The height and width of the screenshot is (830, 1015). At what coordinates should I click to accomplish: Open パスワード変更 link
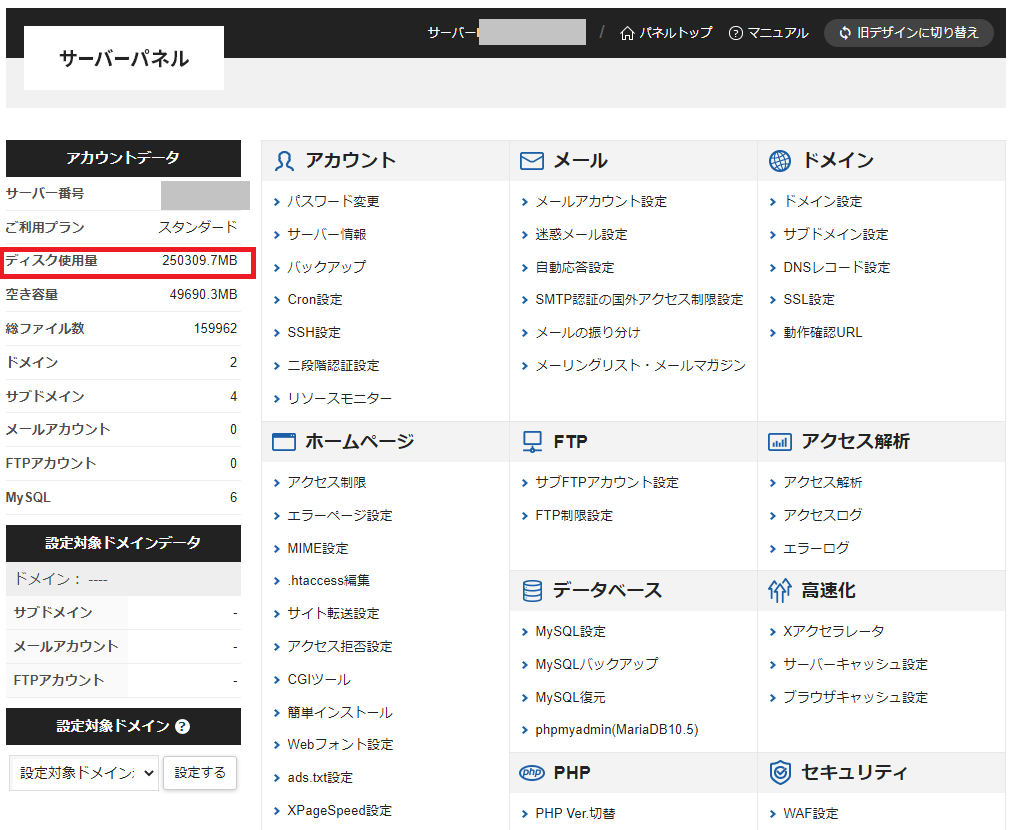333,201
